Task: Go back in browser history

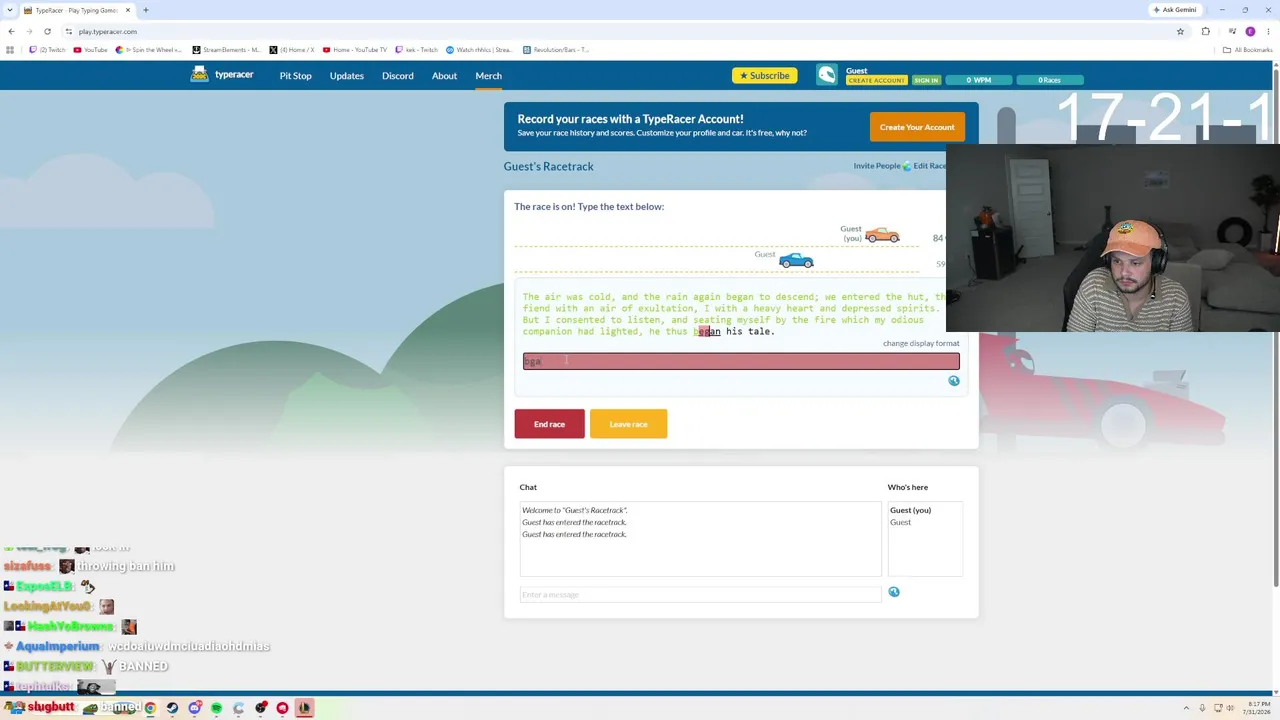Action: click(11, 31)
